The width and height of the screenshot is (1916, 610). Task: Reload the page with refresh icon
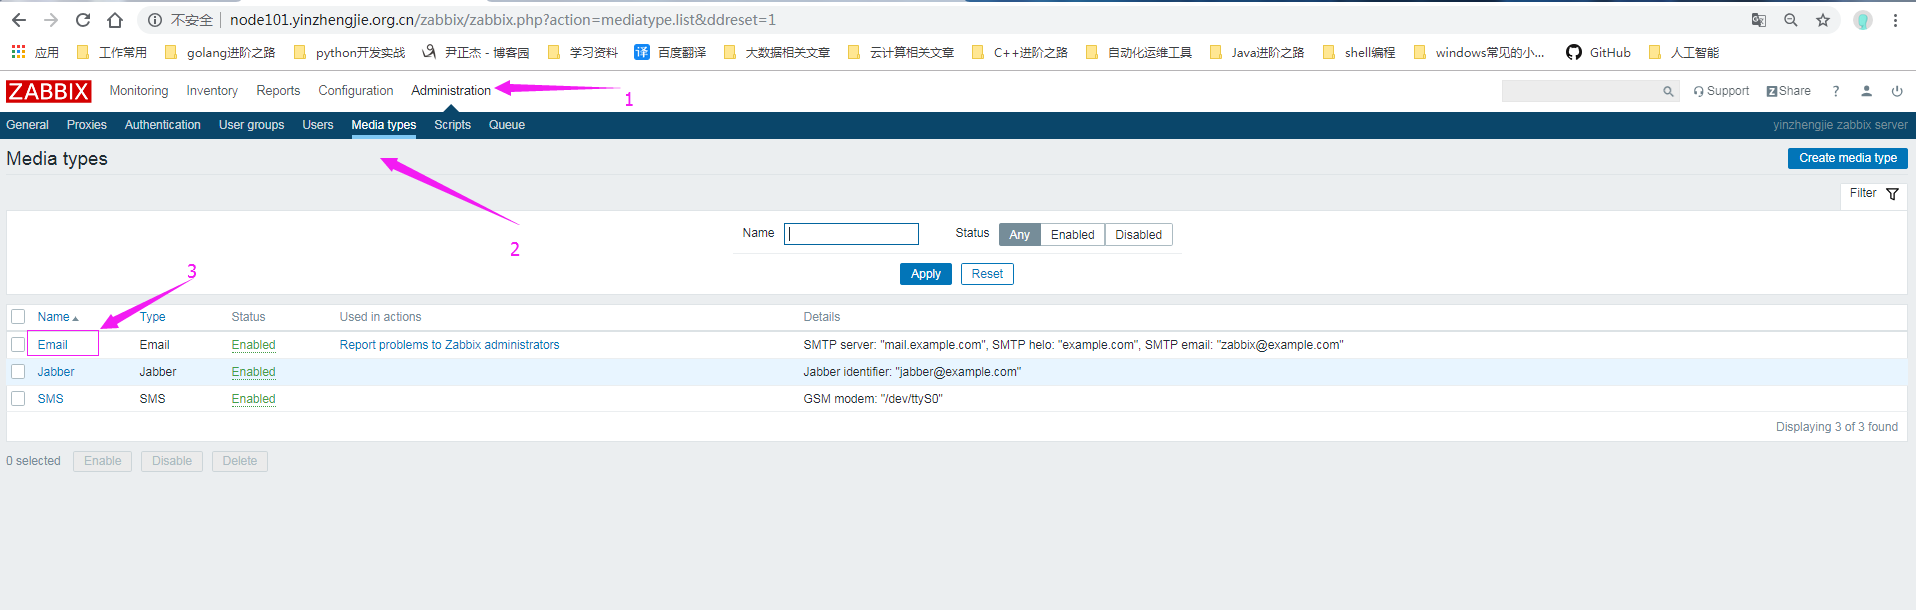[x=83, y=20]
